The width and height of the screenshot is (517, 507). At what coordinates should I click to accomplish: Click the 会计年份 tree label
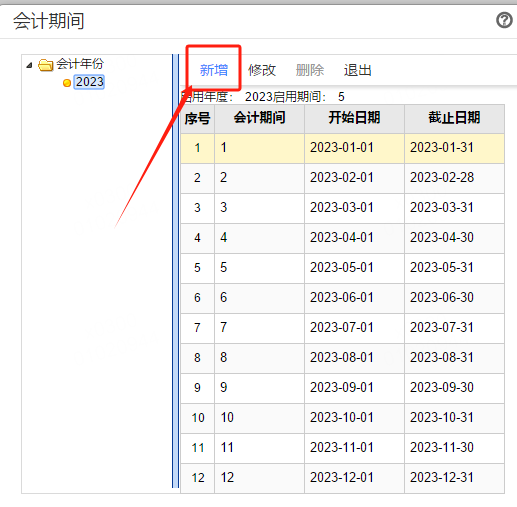[x=80, y=63]
